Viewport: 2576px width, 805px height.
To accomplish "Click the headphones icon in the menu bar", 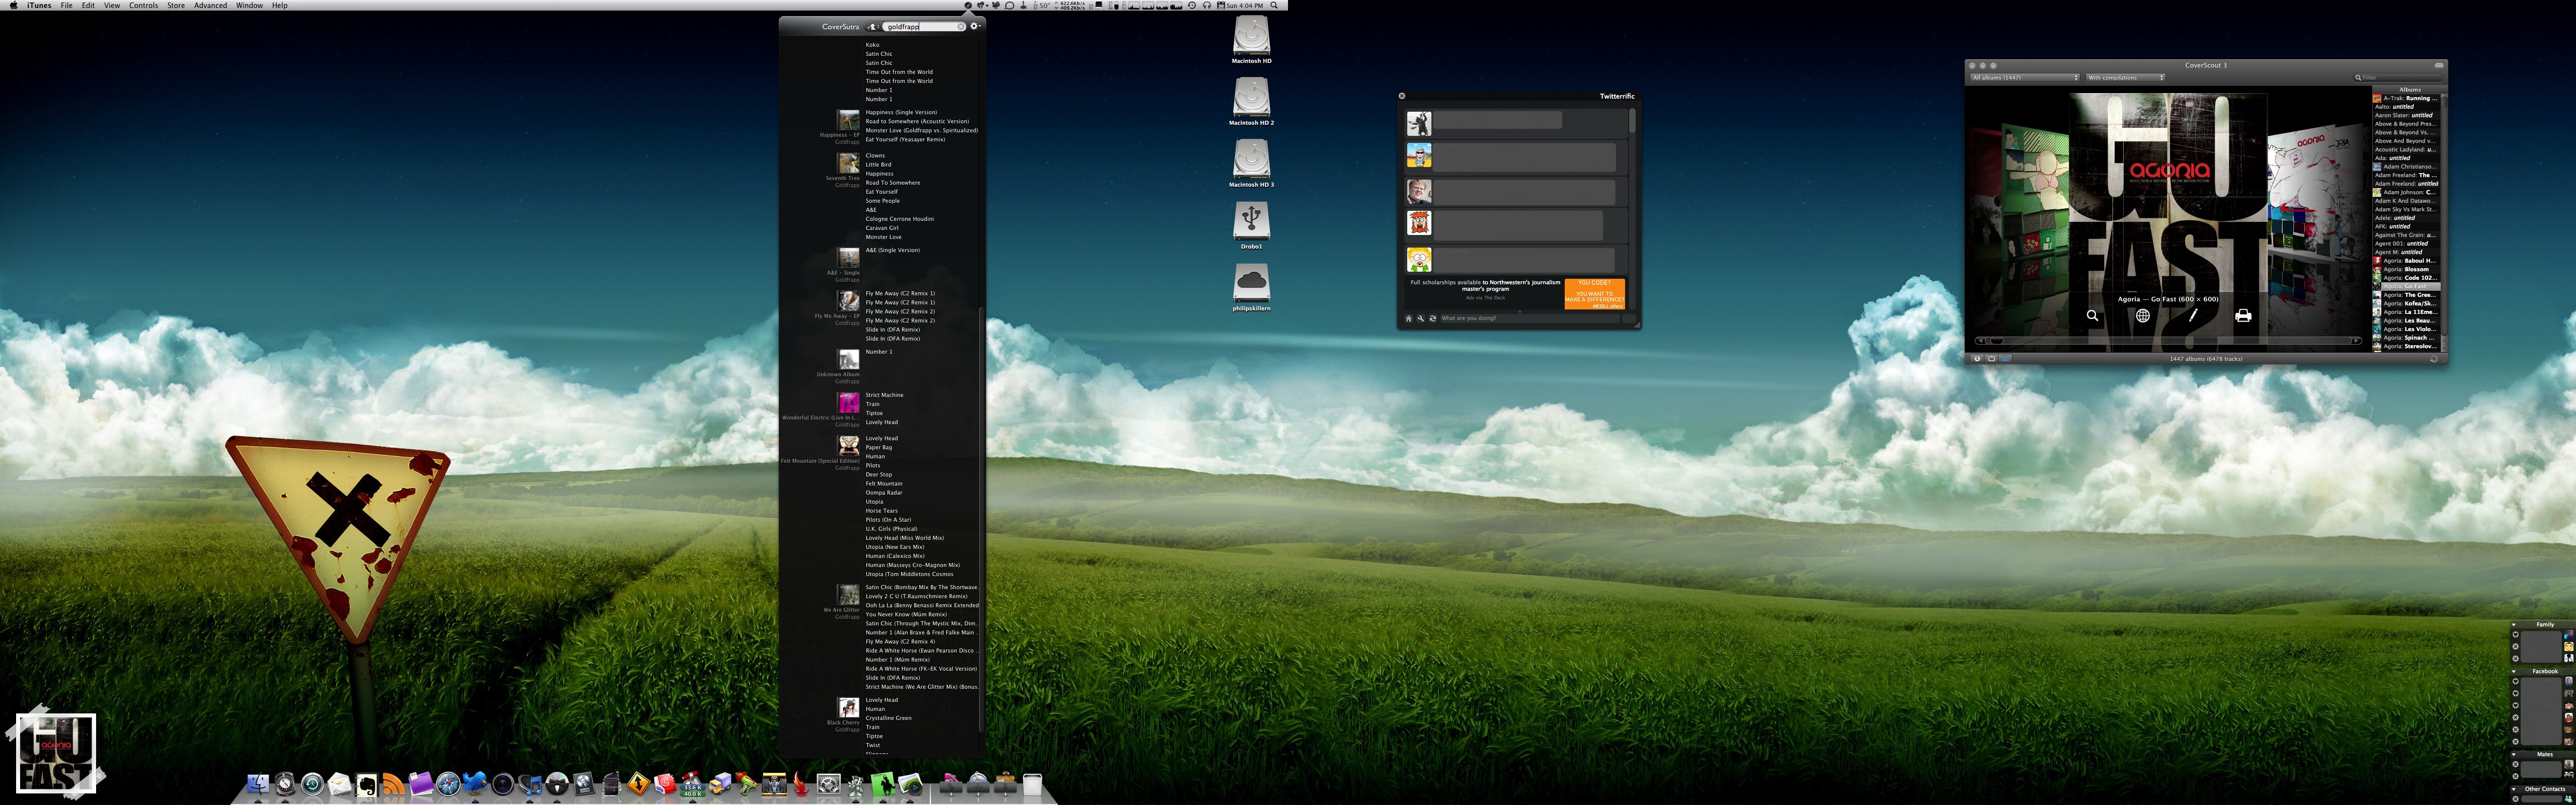I will tap(1207, 5).
